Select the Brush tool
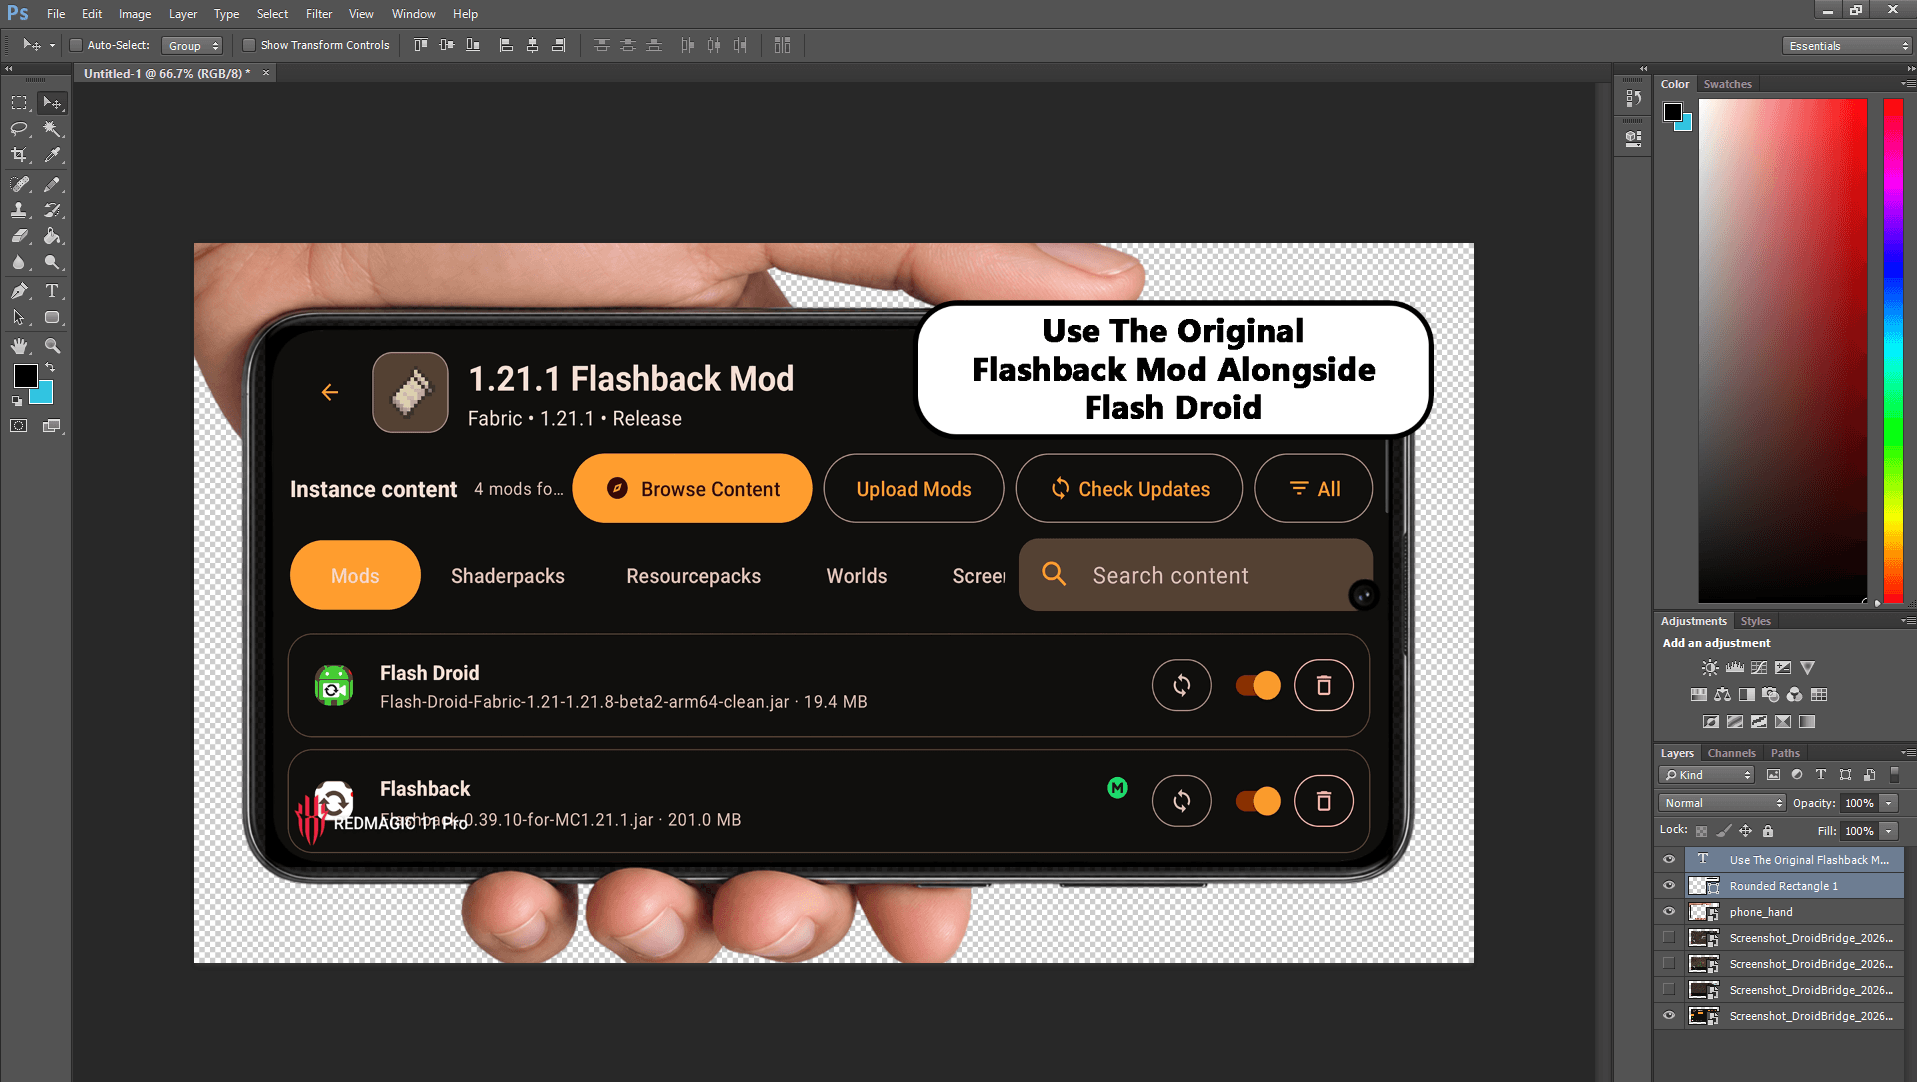The image size is (1917, 1082). 52,184
